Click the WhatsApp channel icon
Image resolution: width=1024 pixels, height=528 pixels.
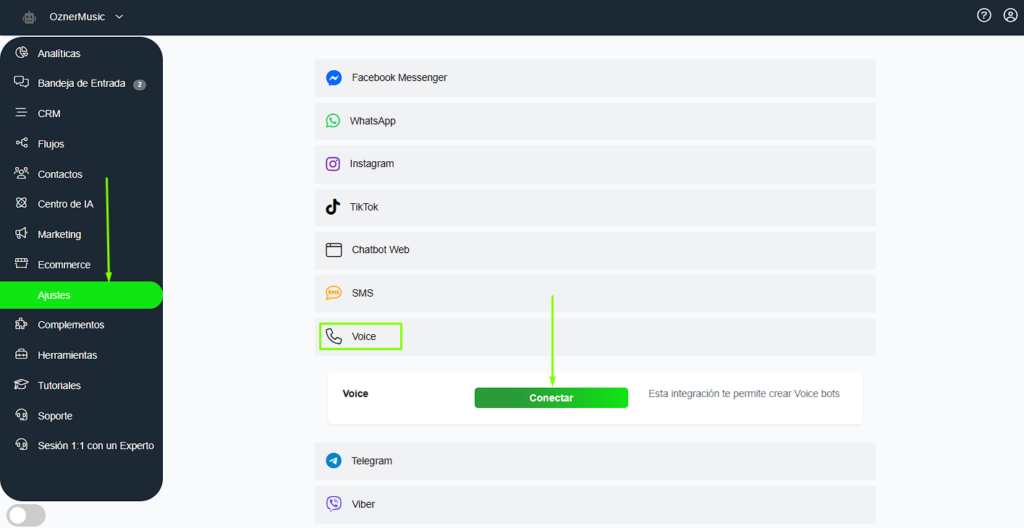[x=333, y=121]
